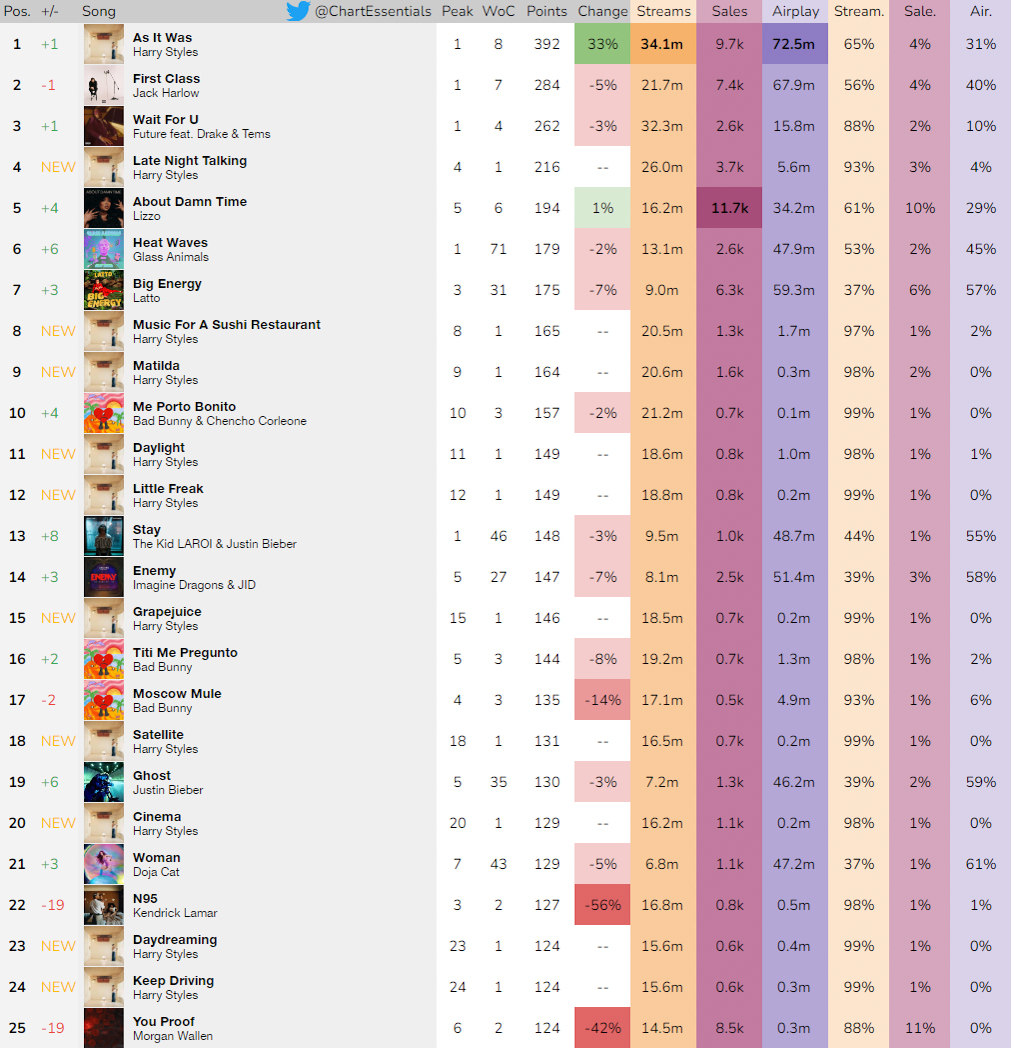This screenshot has width=1011, height=1048.
Task: Click the First Class album artwork
Action: [104, 85]
